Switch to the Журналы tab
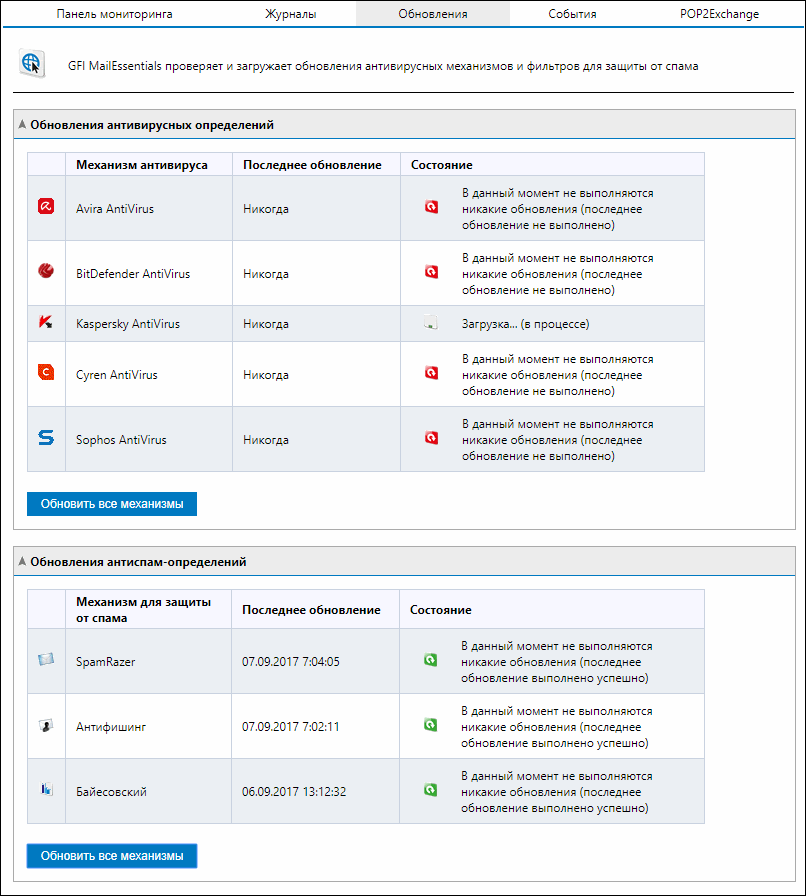 pyautogui.click(x=290, y=14)
